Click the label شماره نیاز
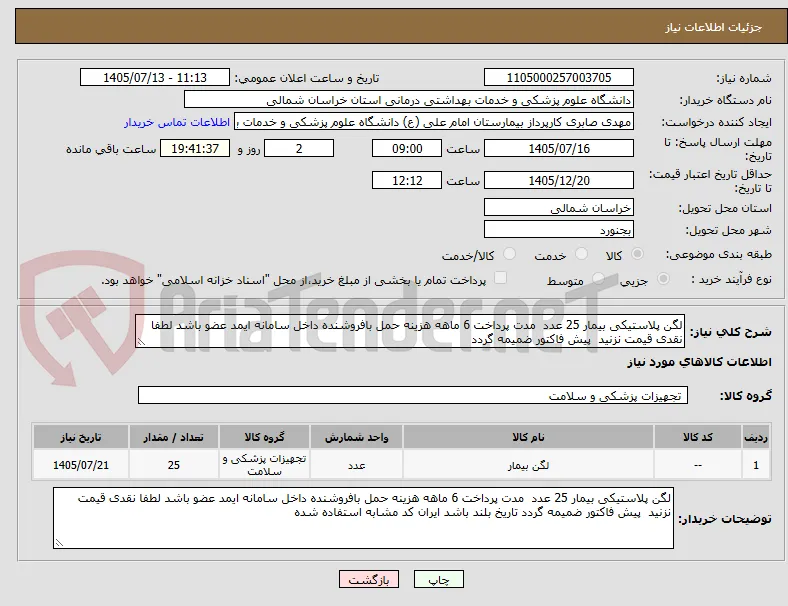This screenshot has width=788, height=606. click(744, 78)
